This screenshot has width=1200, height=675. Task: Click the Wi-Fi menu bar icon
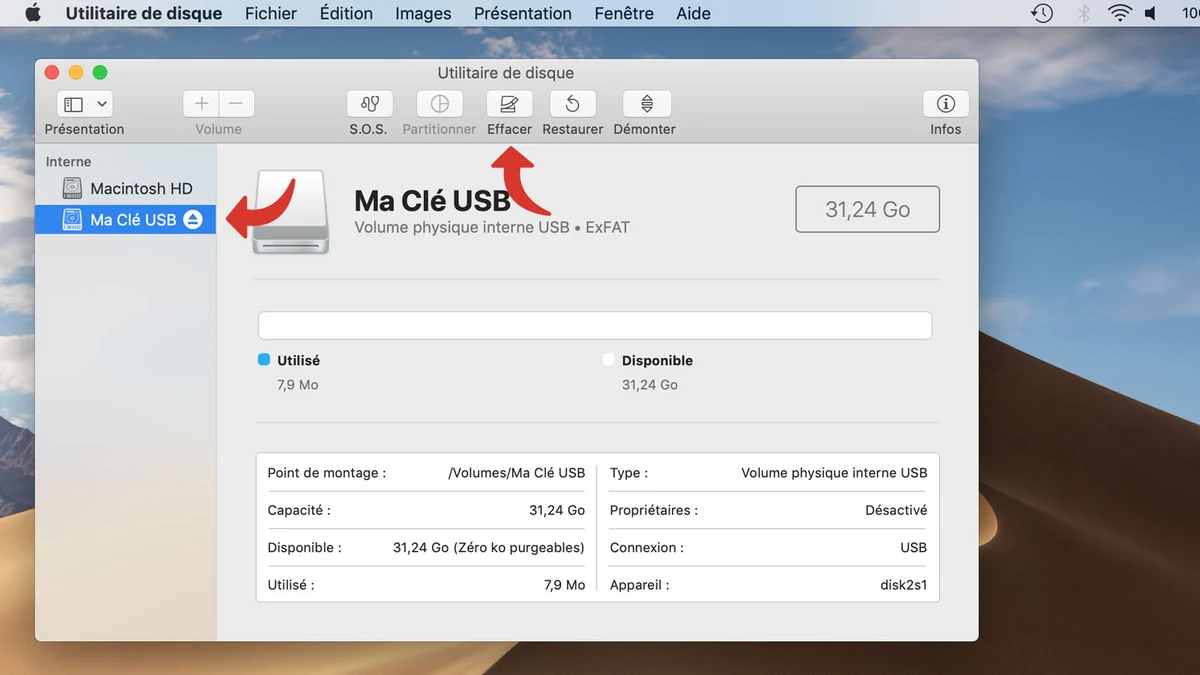pyautogui.click(x=1119, y=13)
